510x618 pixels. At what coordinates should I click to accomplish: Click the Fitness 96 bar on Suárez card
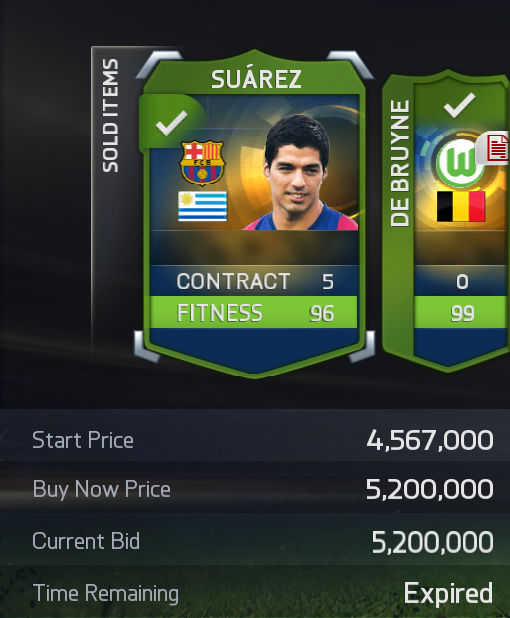(x=254, y=313)
